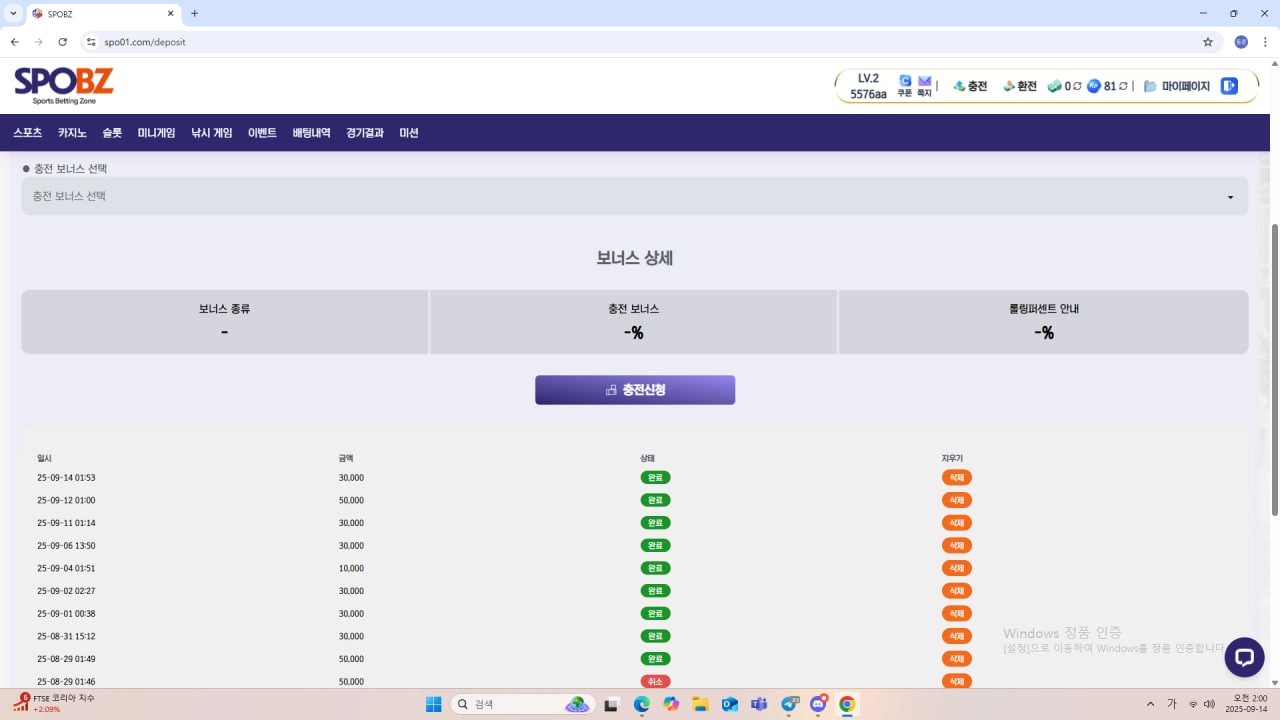This screenshot has height=720, width=1280.
Task: Go to the 배팅내역 menu
Action: click(311, 133)
